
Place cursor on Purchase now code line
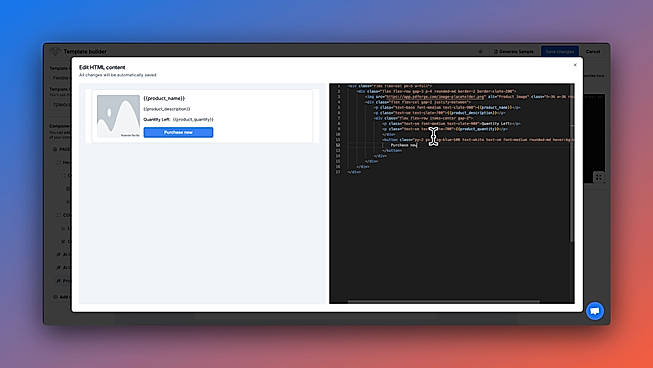click(x=404, y=145)
